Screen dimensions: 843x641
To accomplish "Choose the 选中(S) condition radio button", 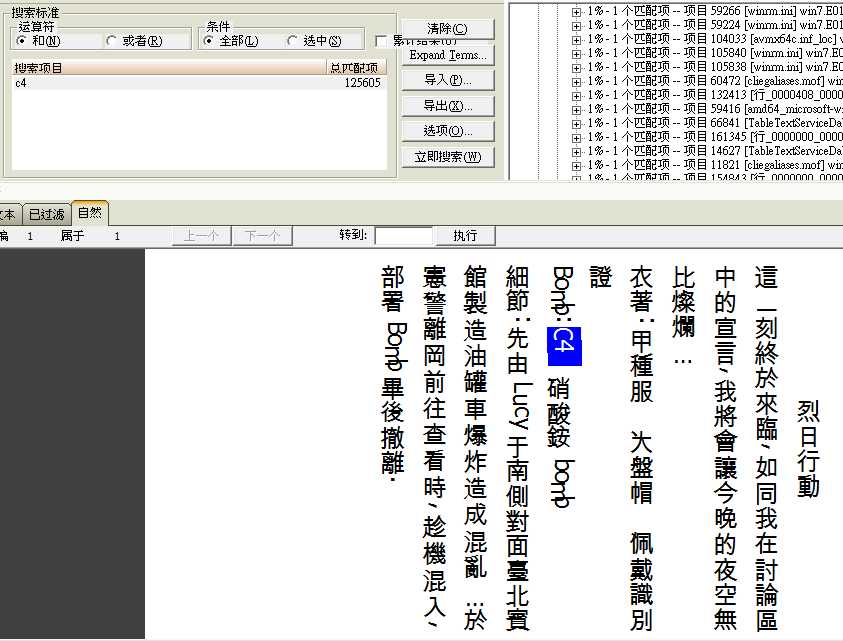I will tap(292, 41).
